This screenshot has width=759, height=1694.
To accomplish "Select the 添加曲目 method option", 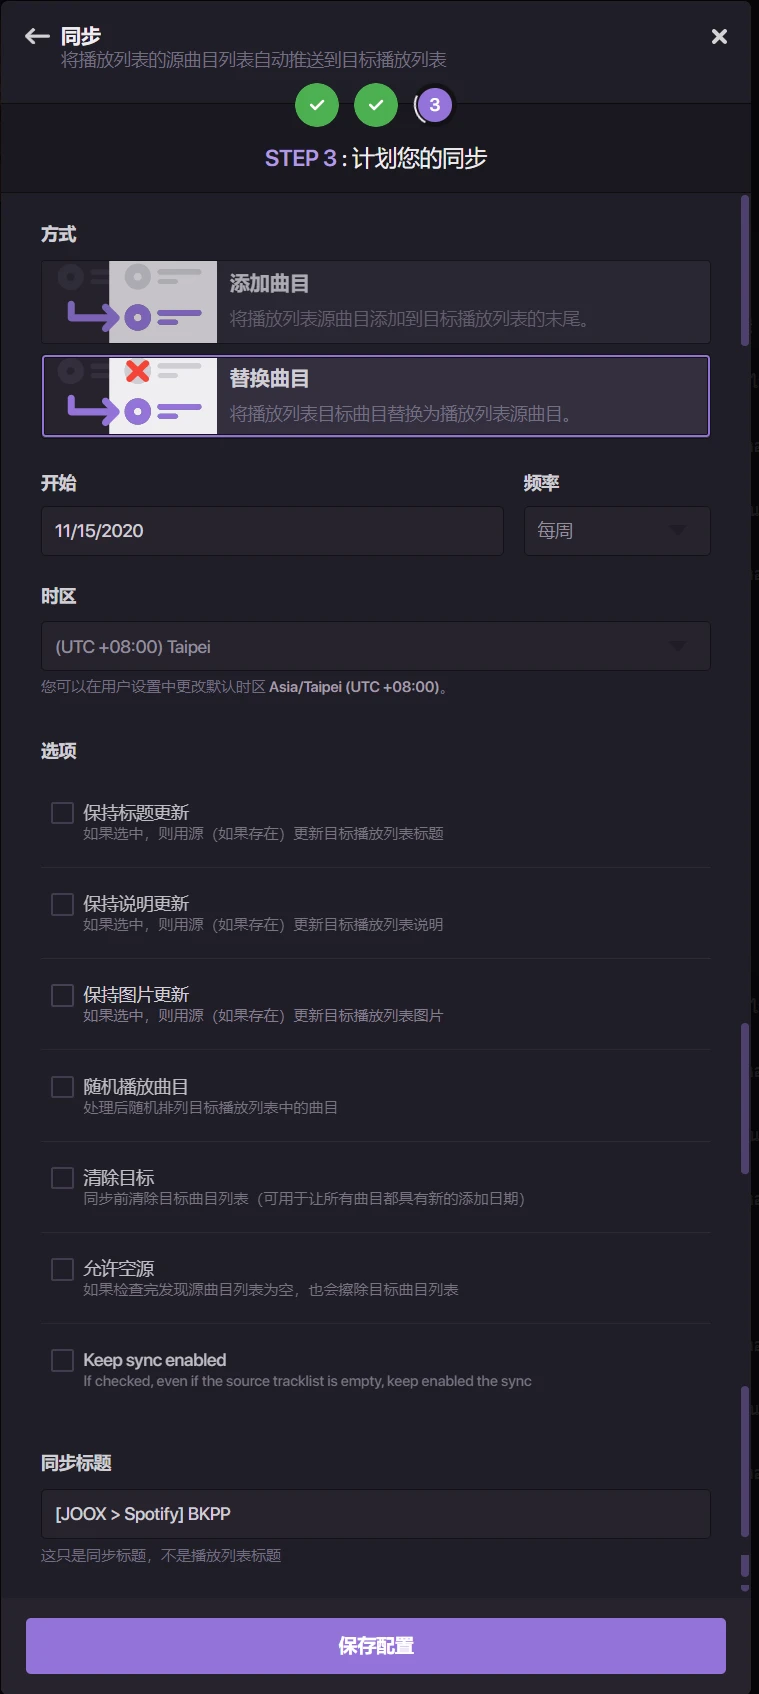I will [460, 302].
